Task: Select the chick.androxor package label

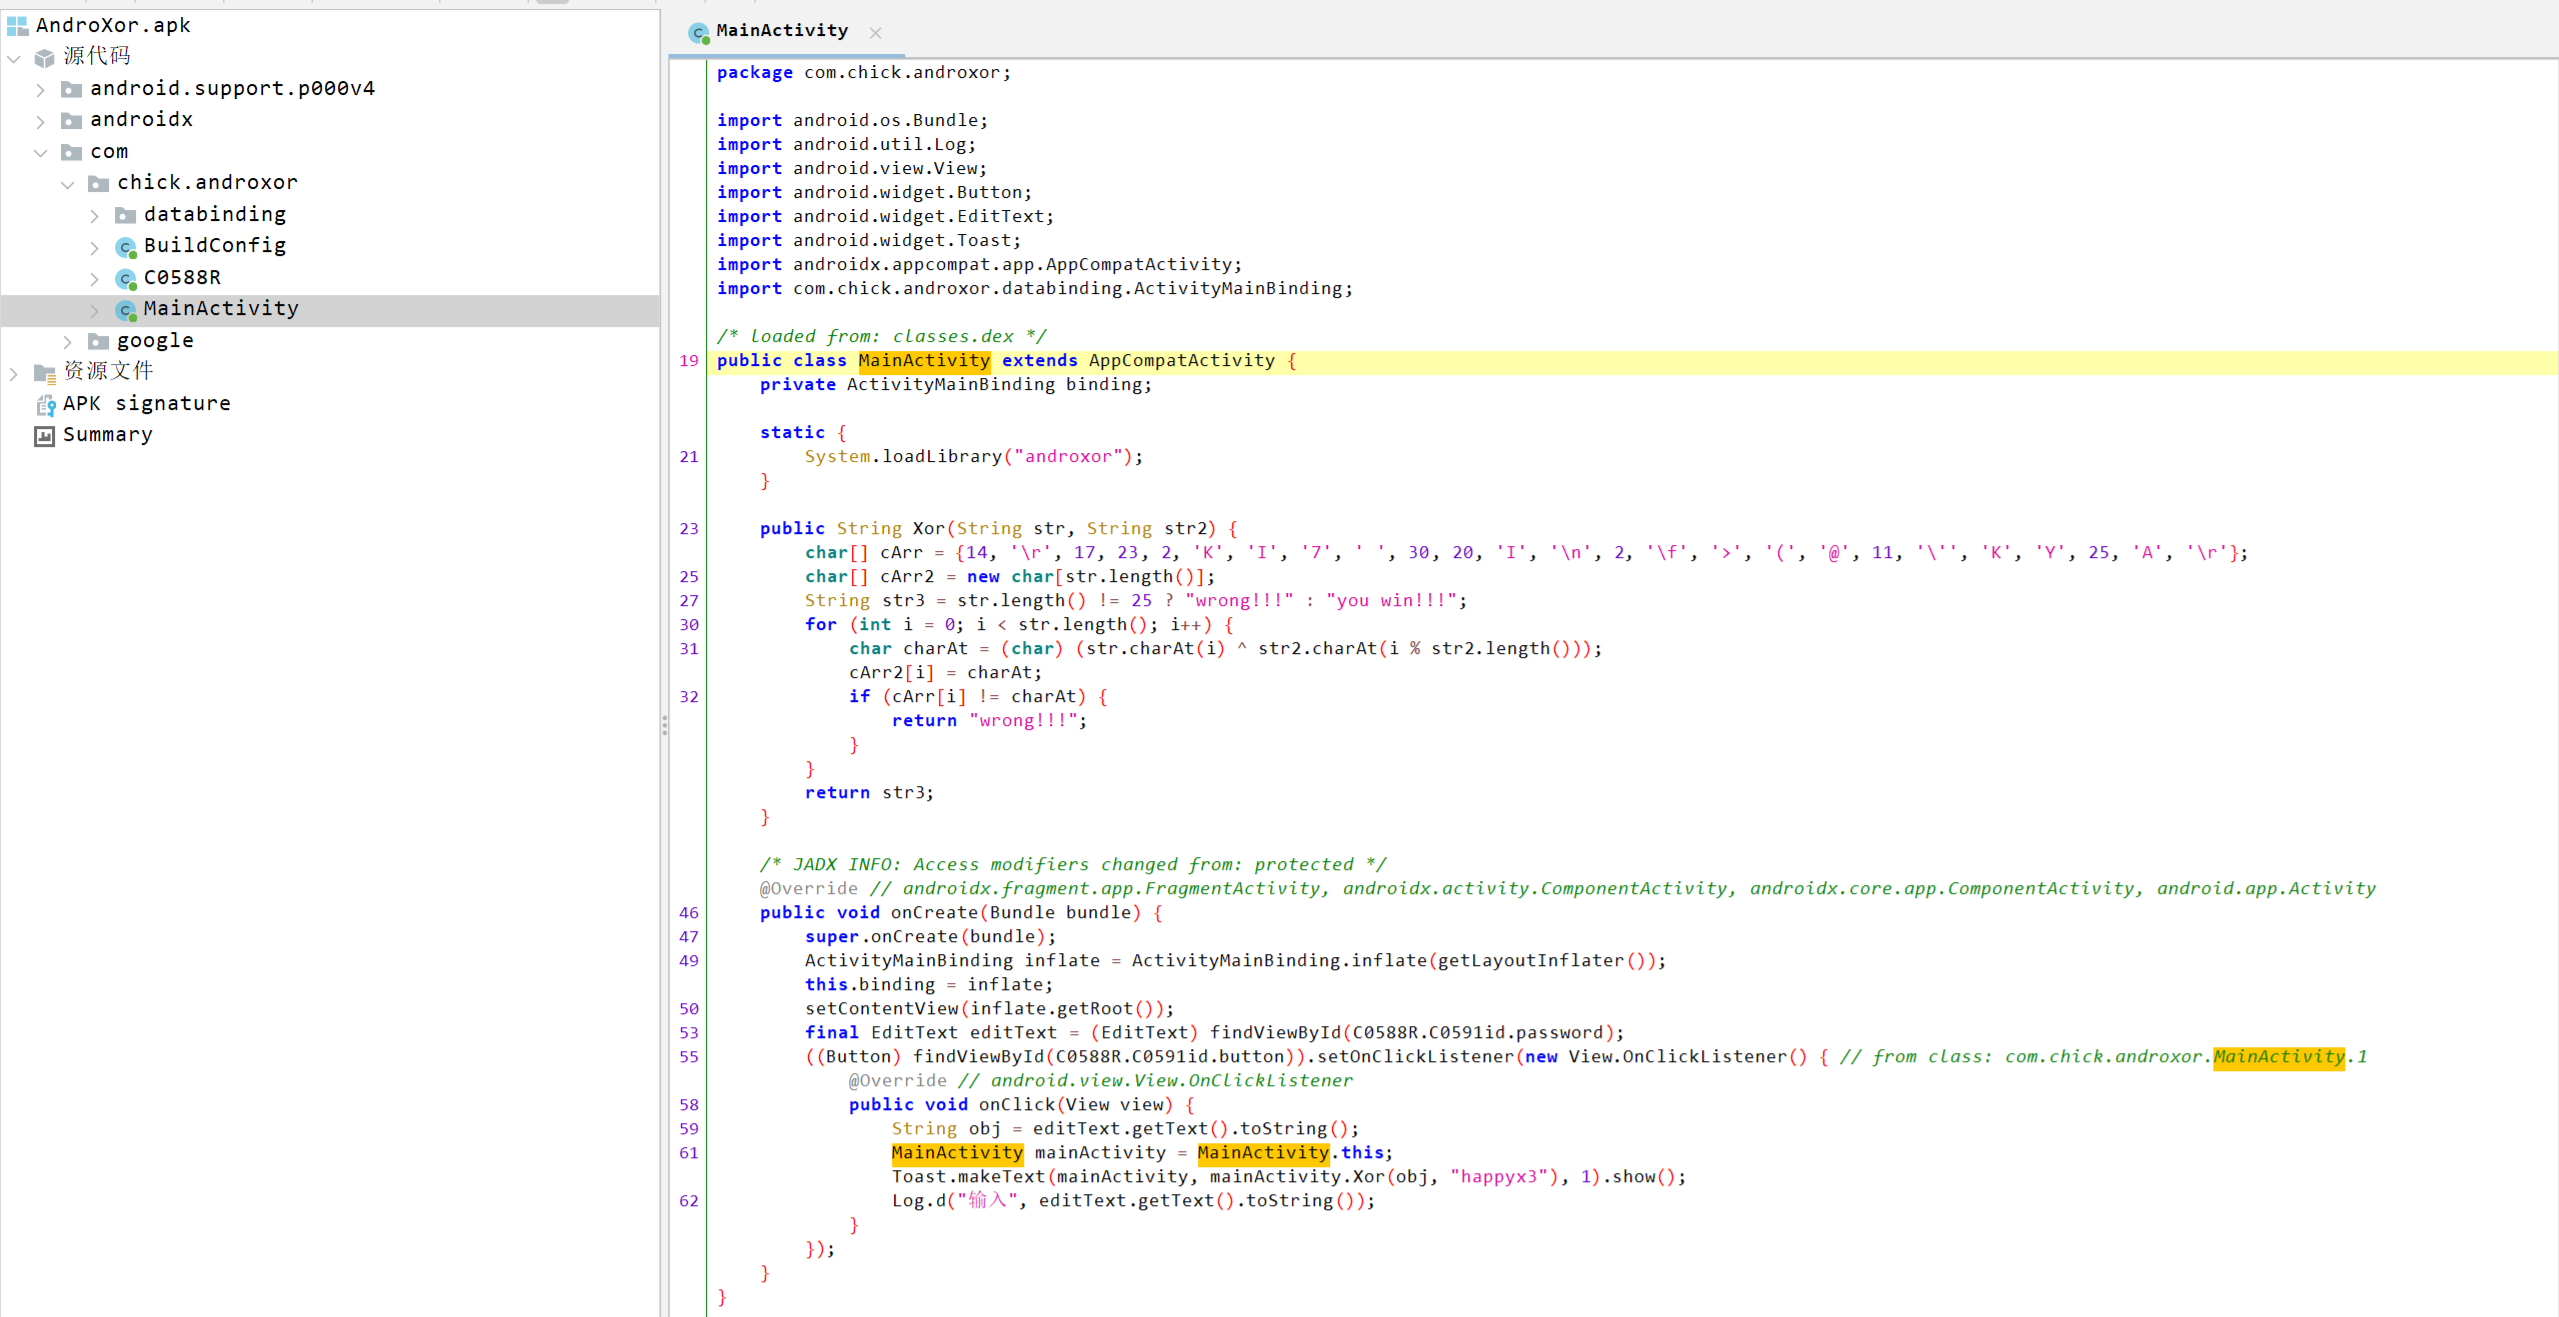Action: pyautogui.click(x=207, y=182)
